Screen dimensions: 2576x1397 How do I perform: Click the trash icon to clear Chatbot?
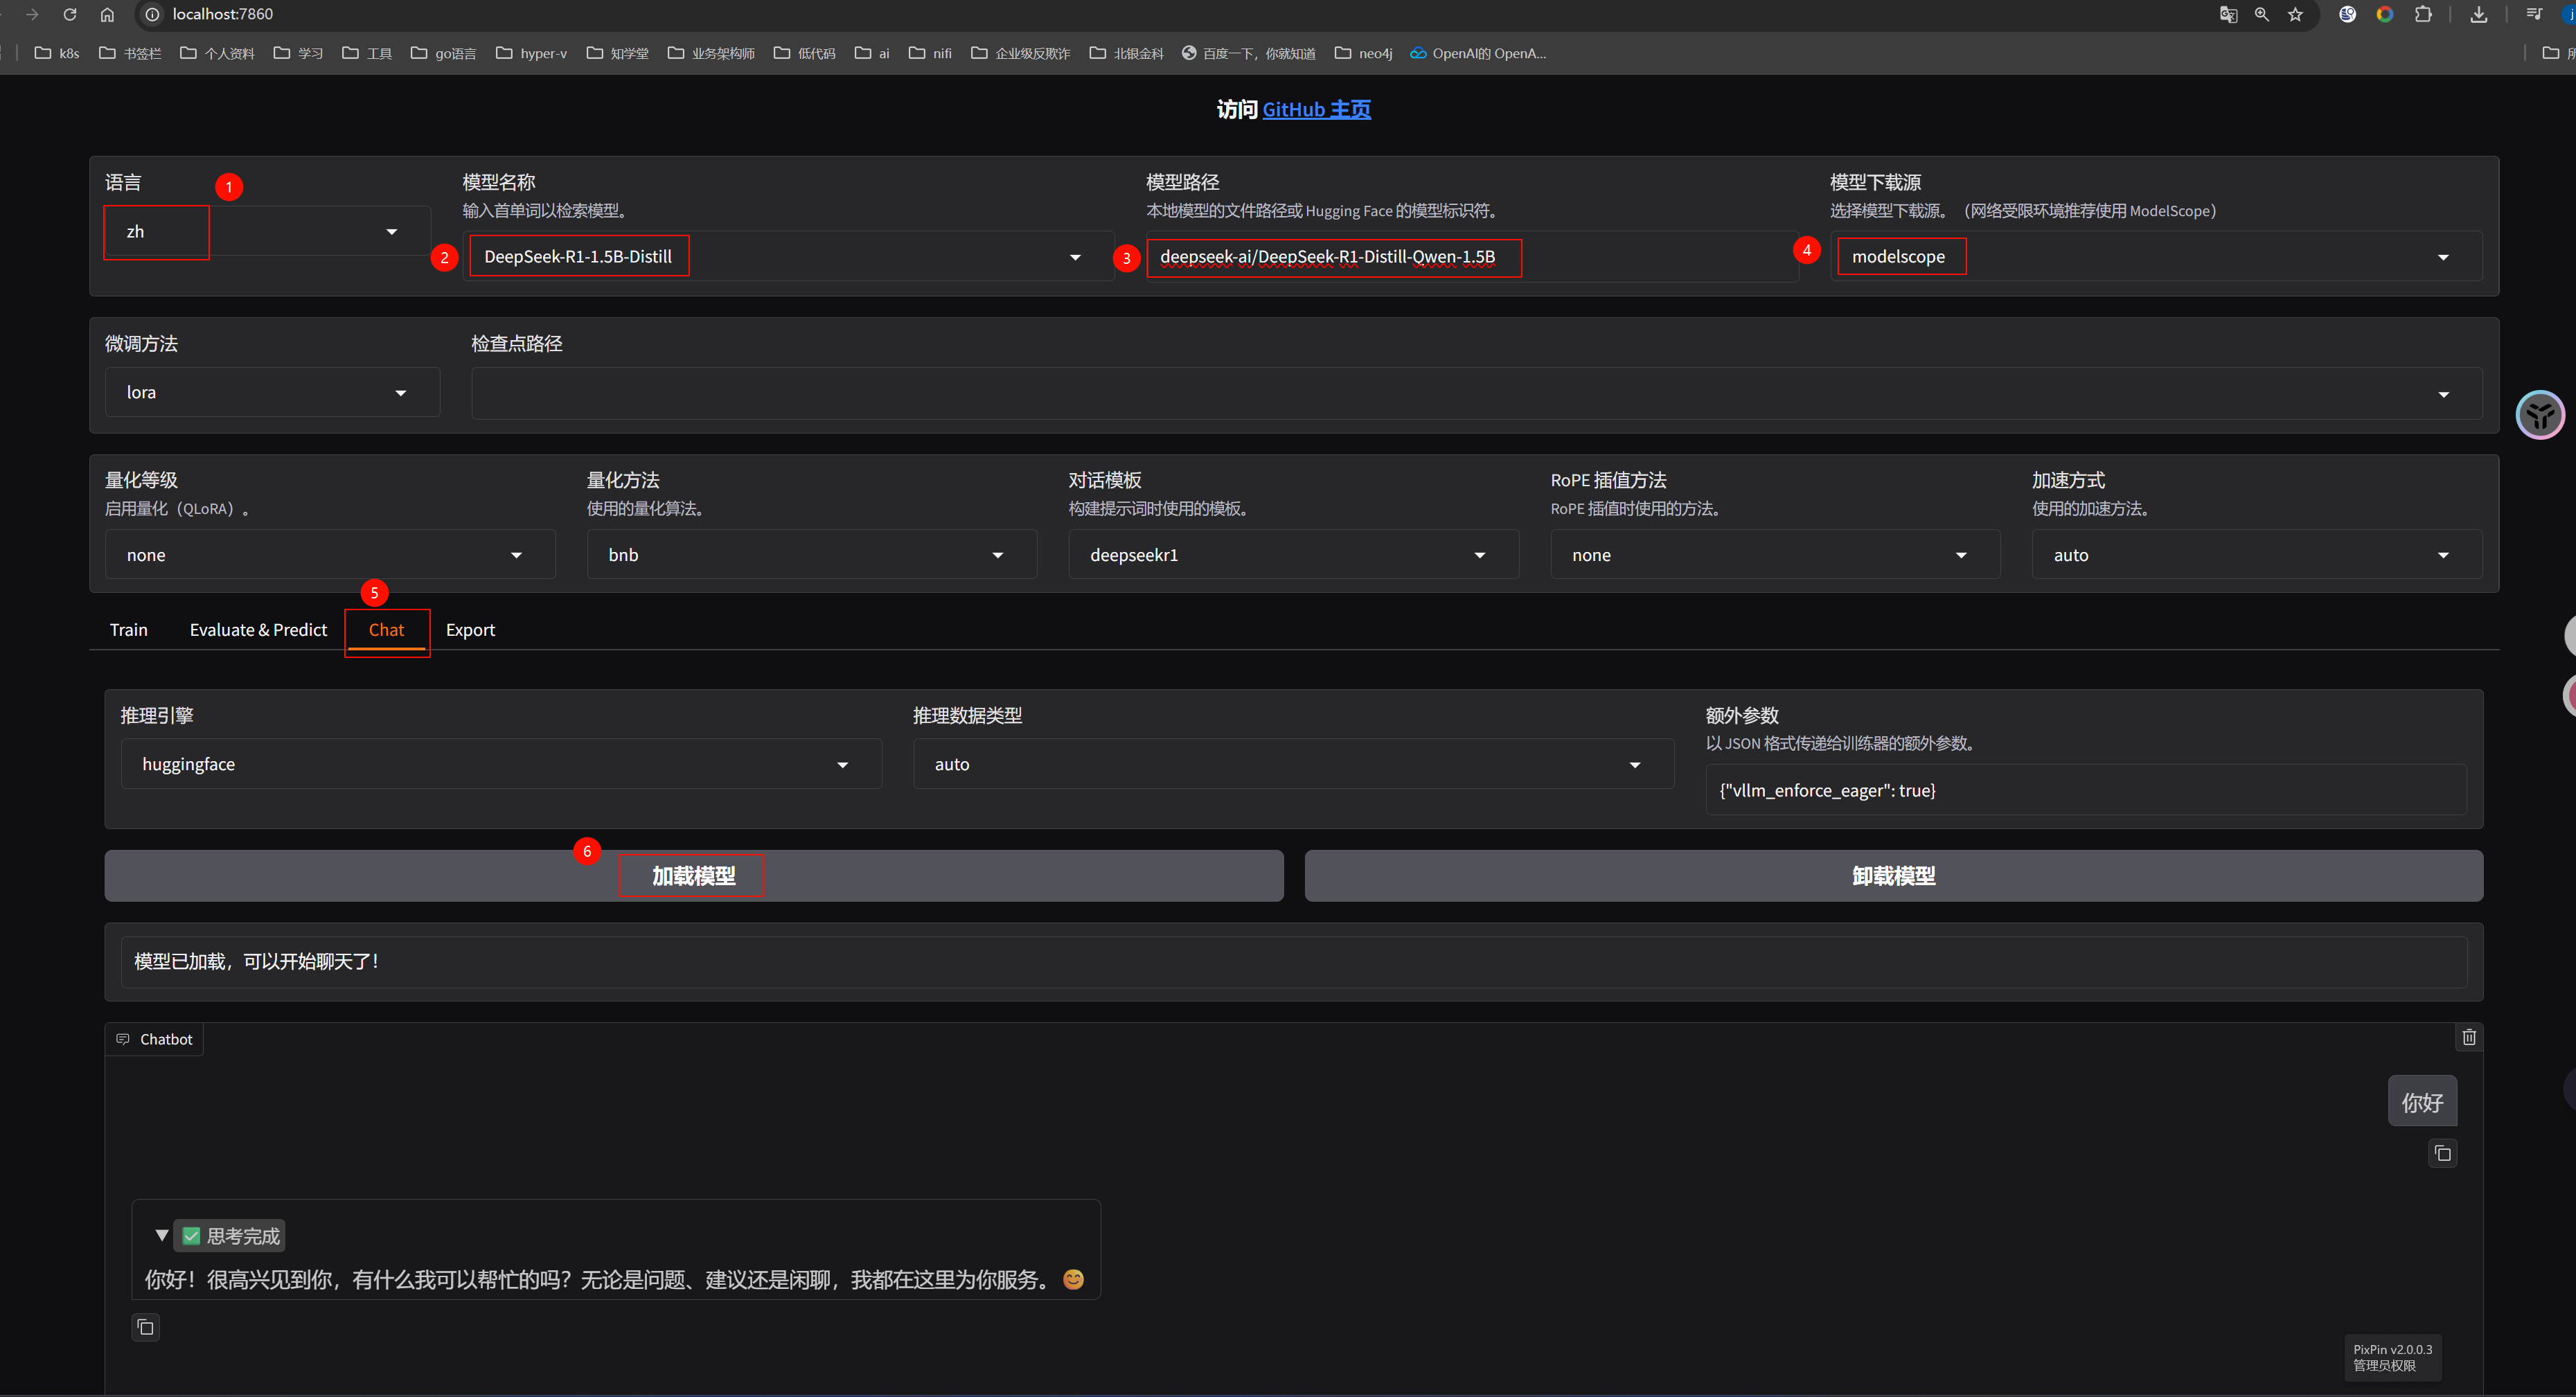pos(2468,1037)
